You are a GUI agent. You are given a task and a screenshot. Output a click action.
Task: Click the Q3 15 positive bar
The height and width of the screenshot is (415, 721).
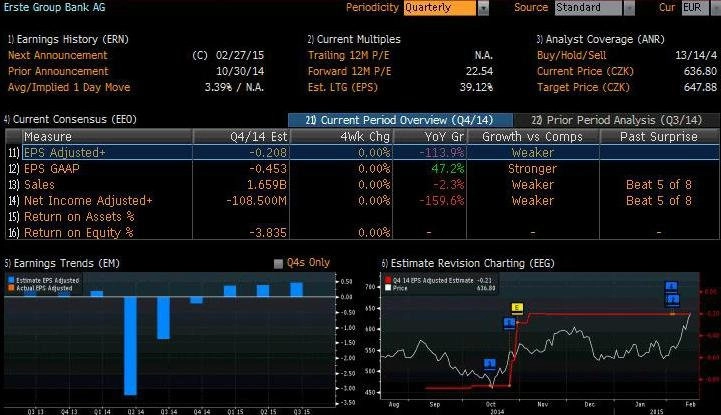click(297, 290)
